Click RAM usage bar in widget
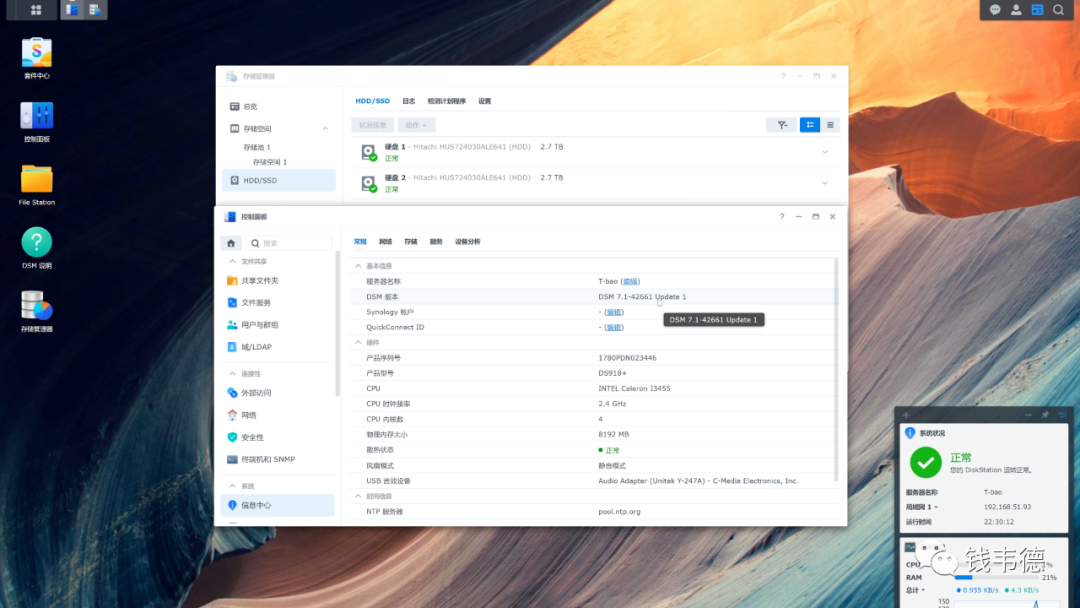Image resolution: width=1080 pixels, height=608 pixels. point(997,578)
